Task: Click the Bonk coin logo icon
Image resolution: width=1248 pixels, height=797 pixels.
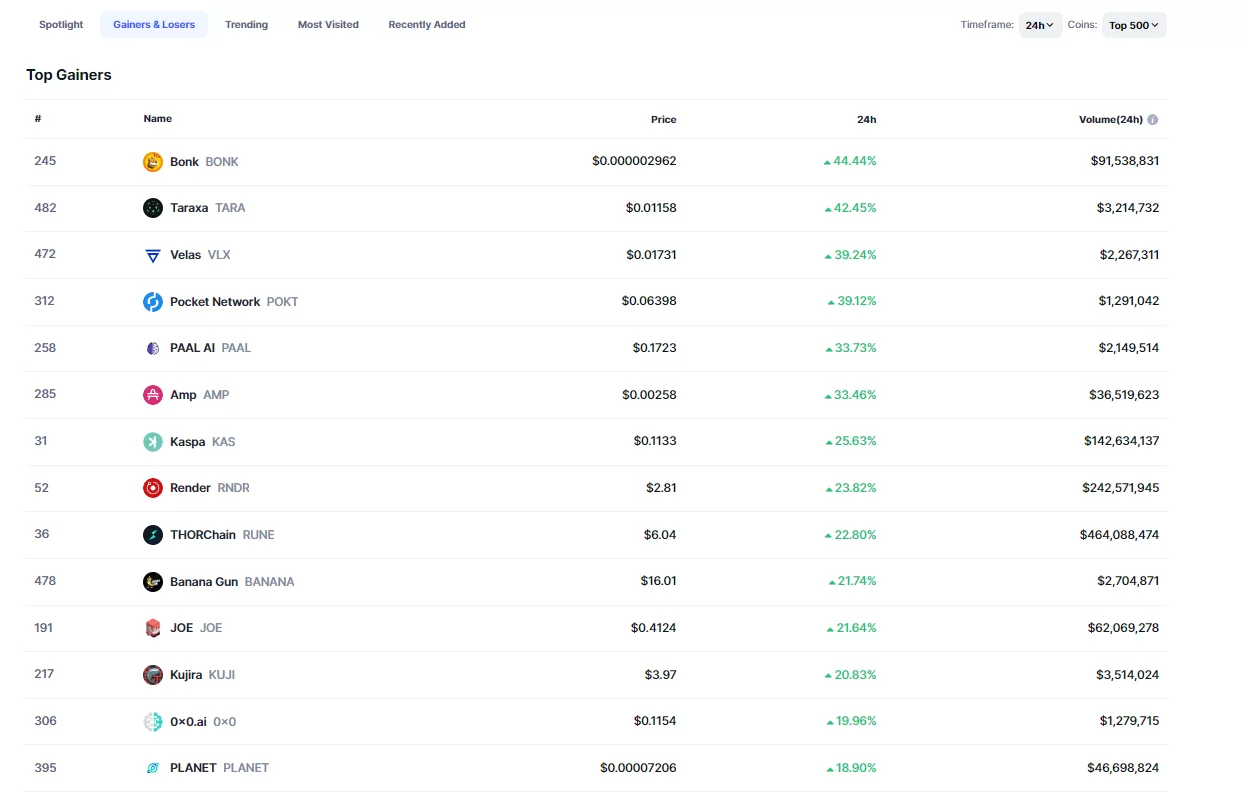Action: (152, 162)
